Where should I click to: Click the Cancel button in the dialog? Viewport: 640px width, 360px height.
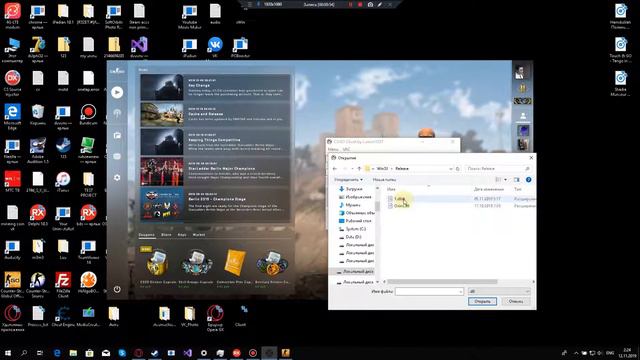(516, 301)
